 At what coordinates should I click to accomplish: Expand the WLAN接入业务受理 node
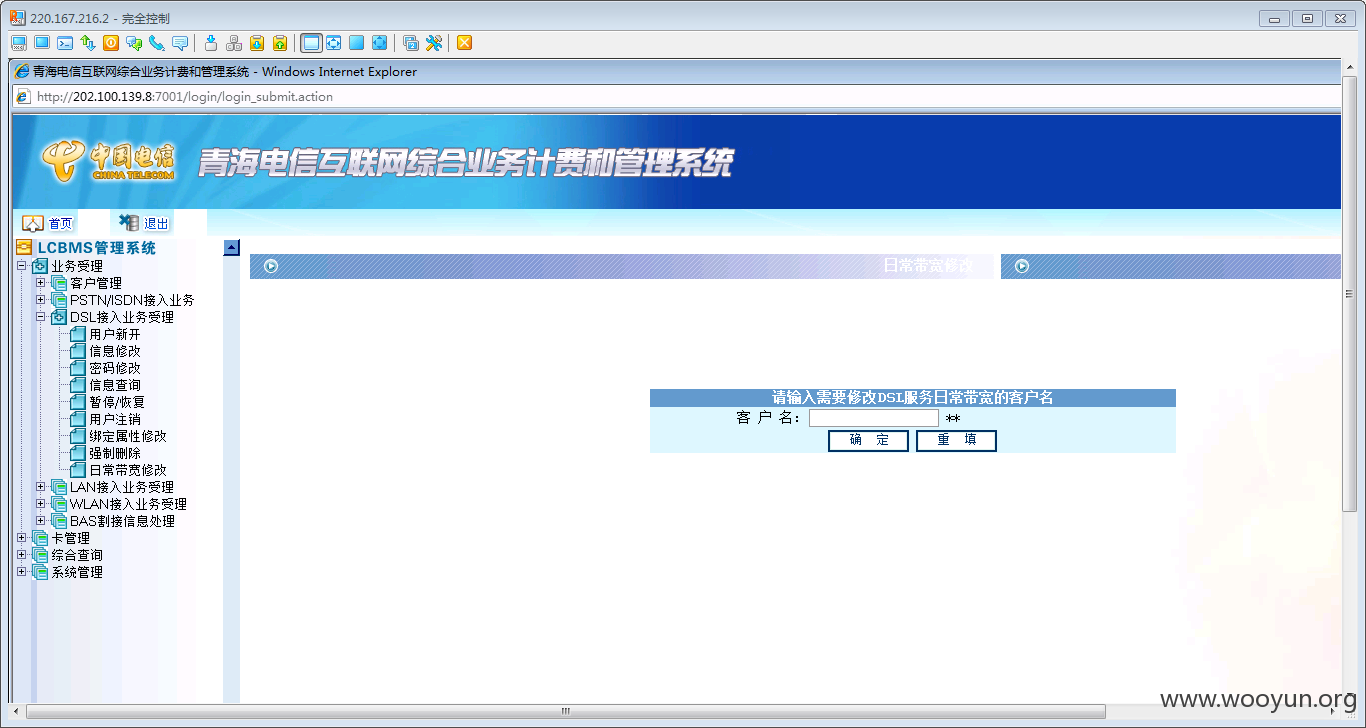click(41, 504)
